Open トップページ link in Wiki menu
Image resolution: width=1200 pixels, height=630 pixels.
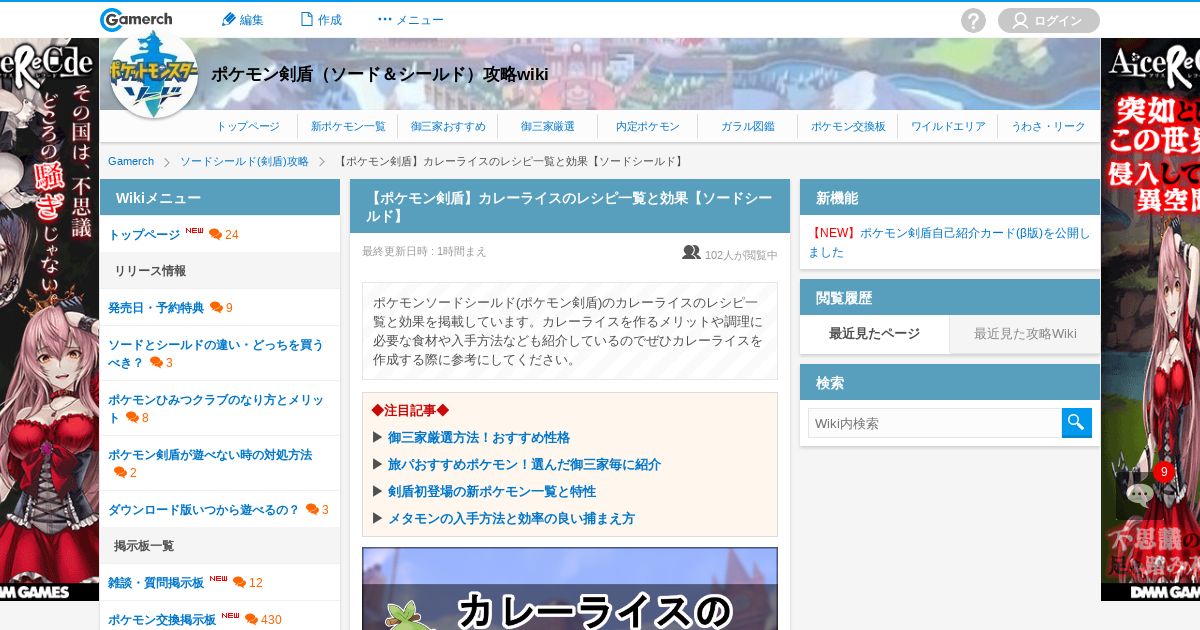(144, 235)
